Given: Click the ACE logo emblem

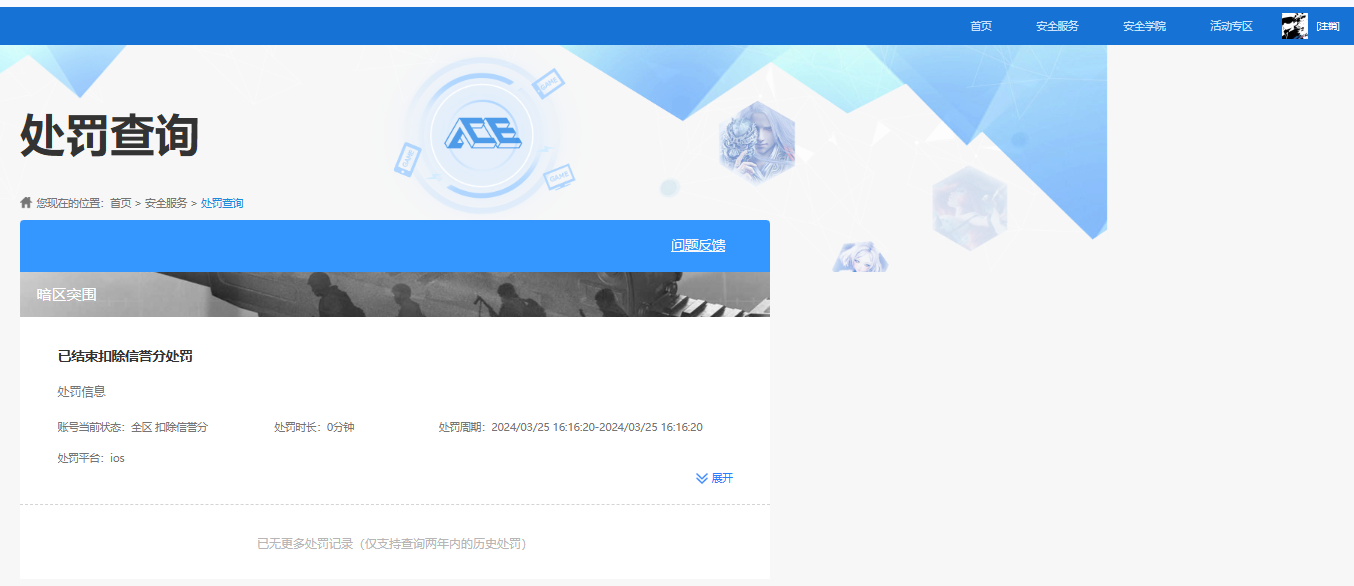Looking at the screenshot, I should tap(481, 133).
